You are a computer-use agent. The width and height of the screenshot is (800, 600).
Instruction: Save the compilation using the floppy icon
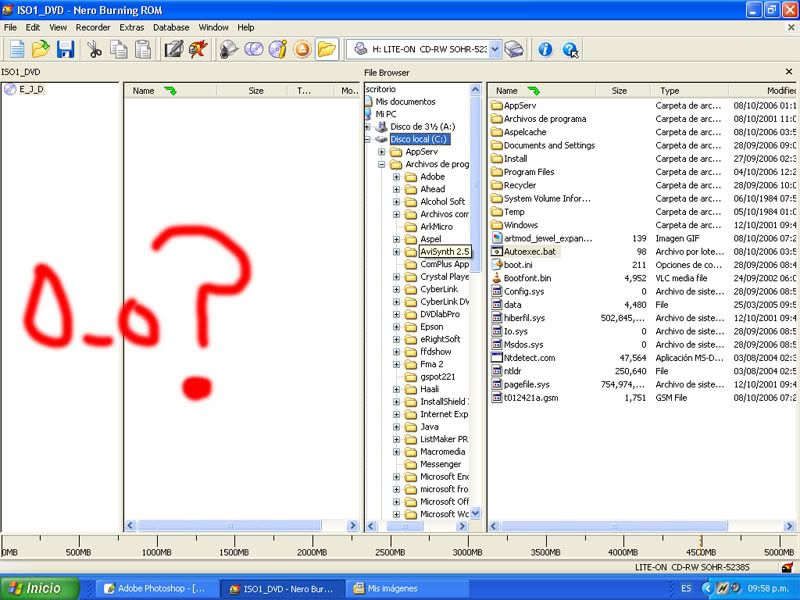coord(65,49)
